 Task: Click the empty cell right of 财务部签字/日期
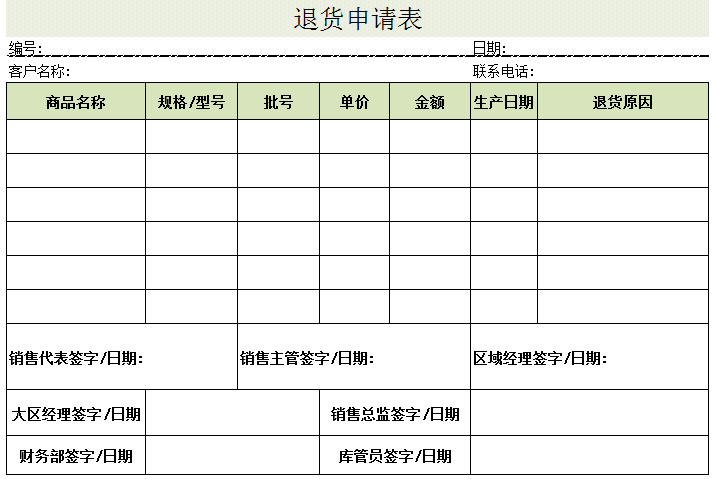(x=233, y=455)
